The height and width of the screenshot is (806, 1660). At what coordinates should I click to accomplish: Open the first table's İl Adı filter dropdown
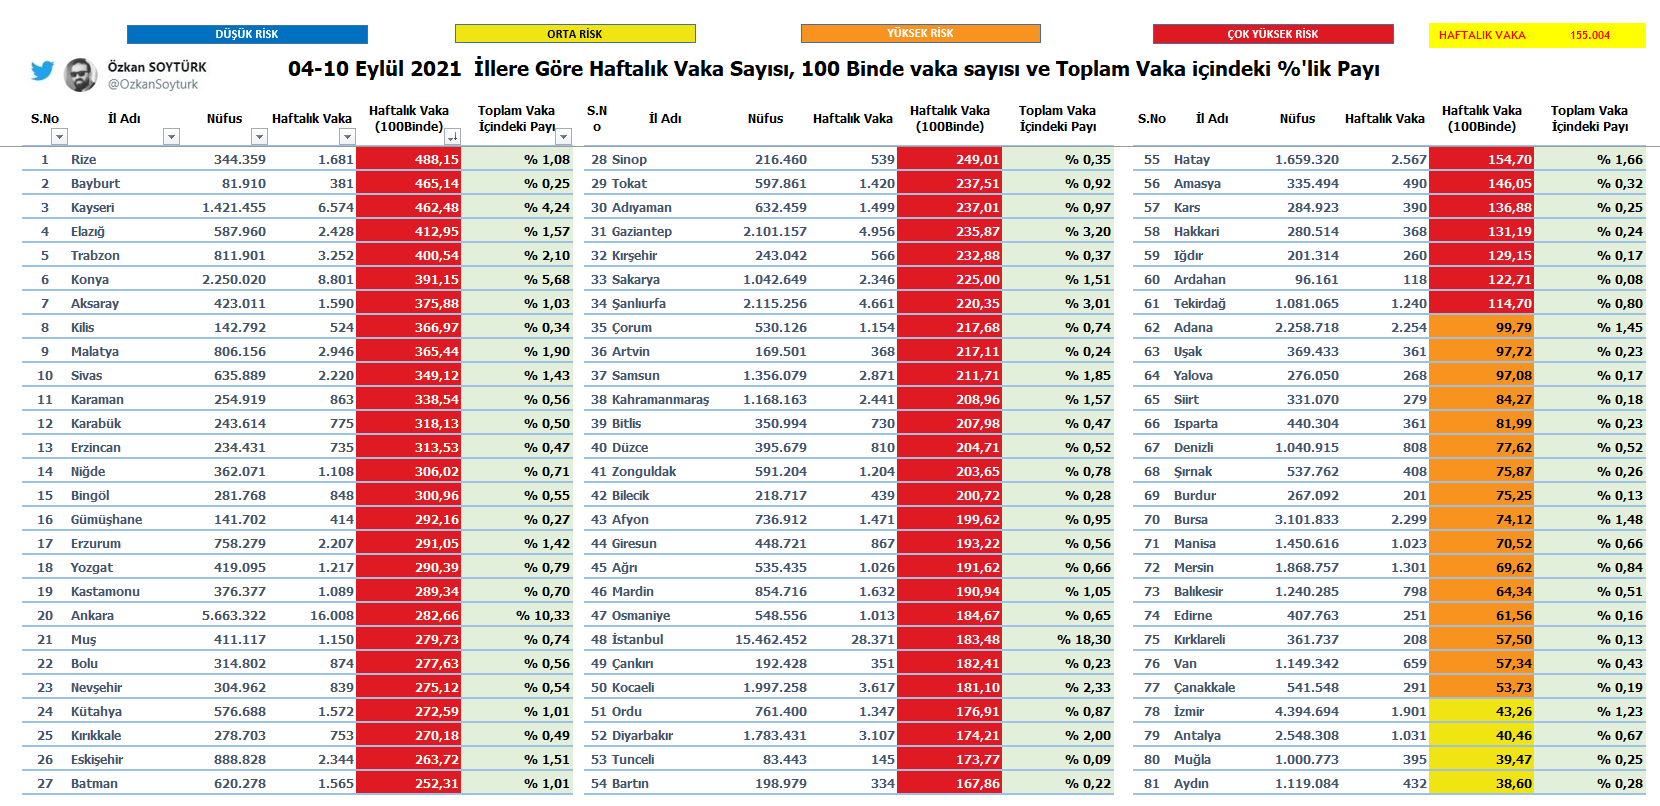pyautogui.click(x=171, y=136)
